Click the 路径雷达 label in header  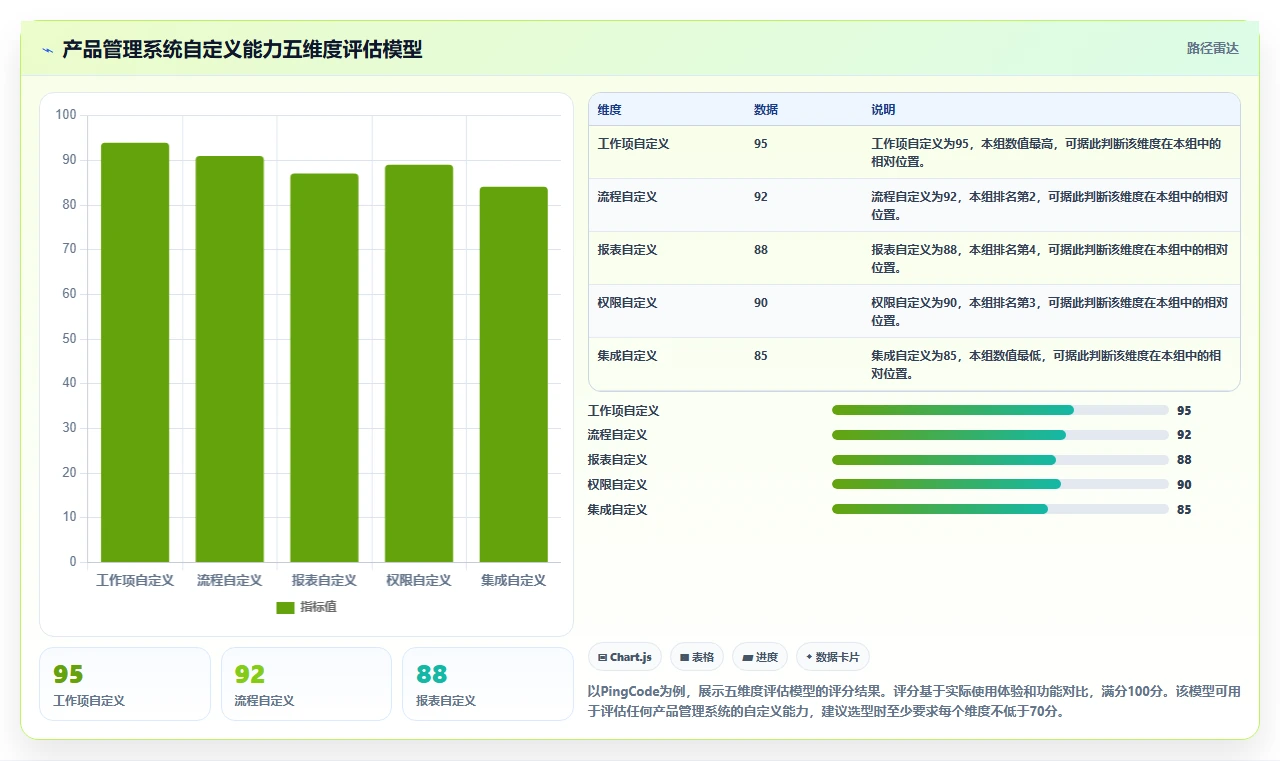pos(1212,48)
